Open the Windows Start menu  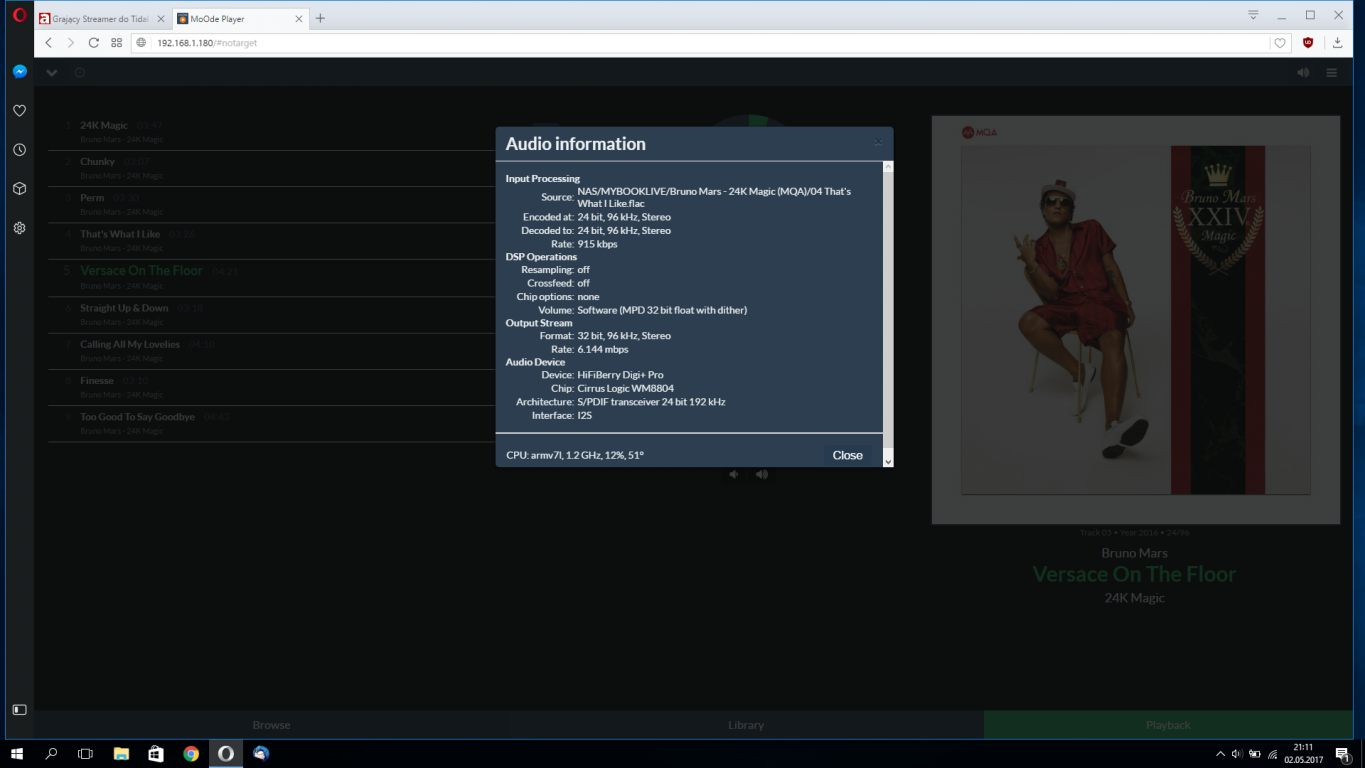pos(17,753)
